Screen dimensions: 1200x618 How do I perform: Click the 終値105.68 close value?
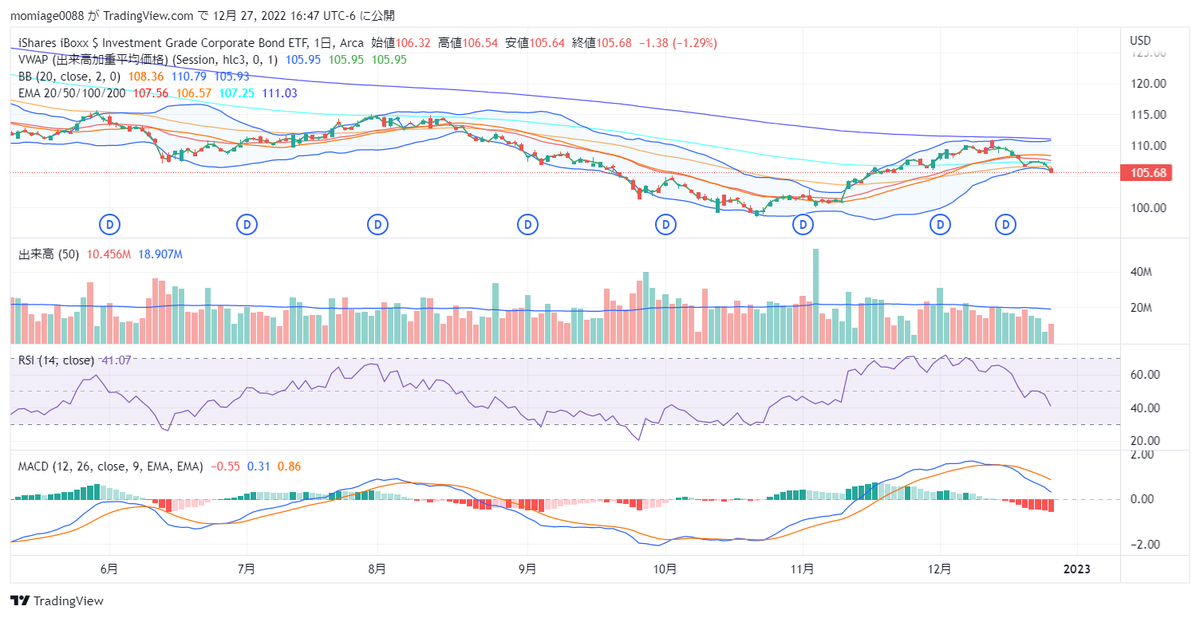[601, 43]
